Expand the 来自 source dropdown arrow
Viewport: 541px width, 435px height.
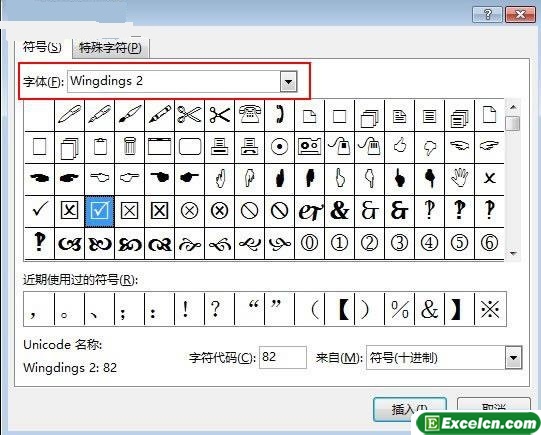coord(514,357)
